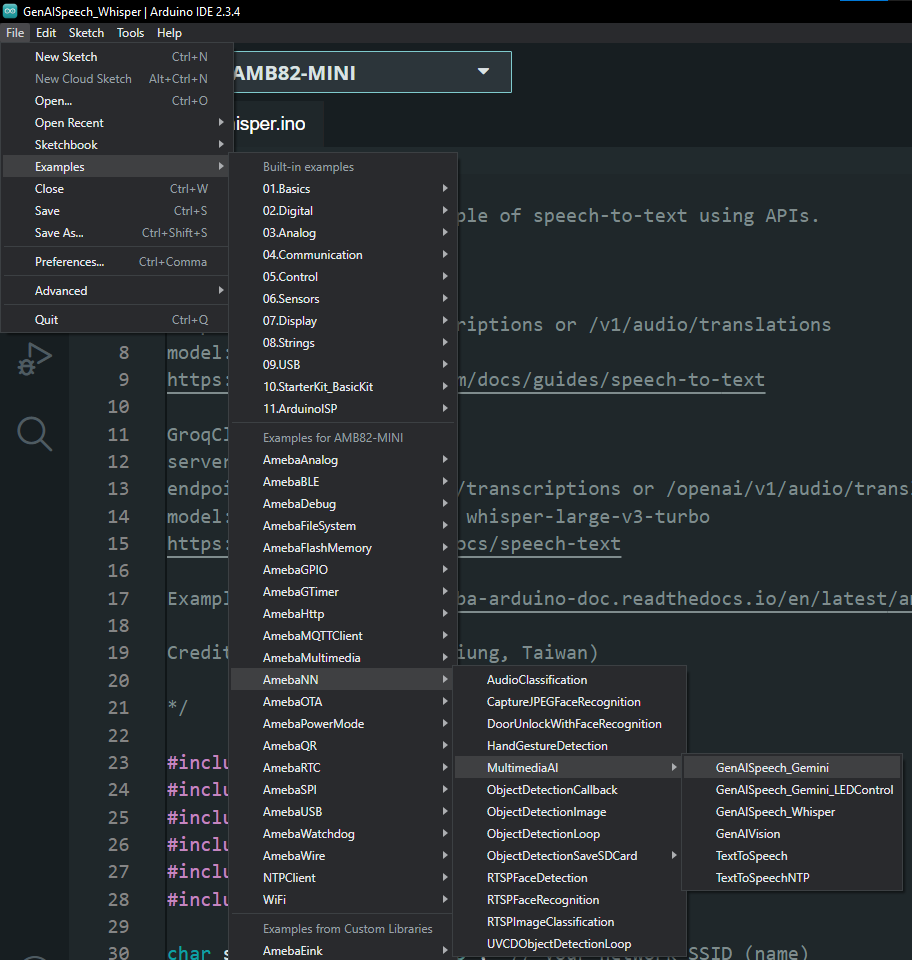Expand 08.Strings examples submenu
The image size is (912, 960).
coord(343,343)
